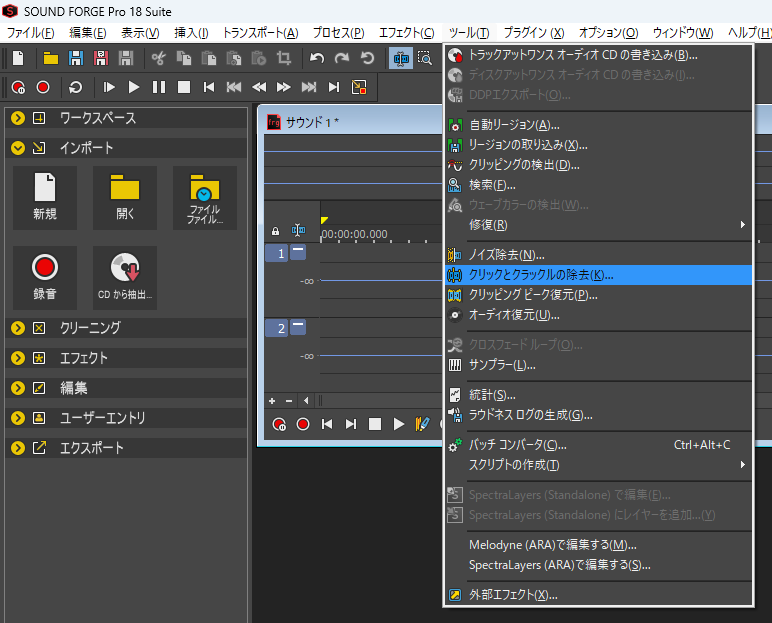Expand the ワークスペース section

pos(18,118)
